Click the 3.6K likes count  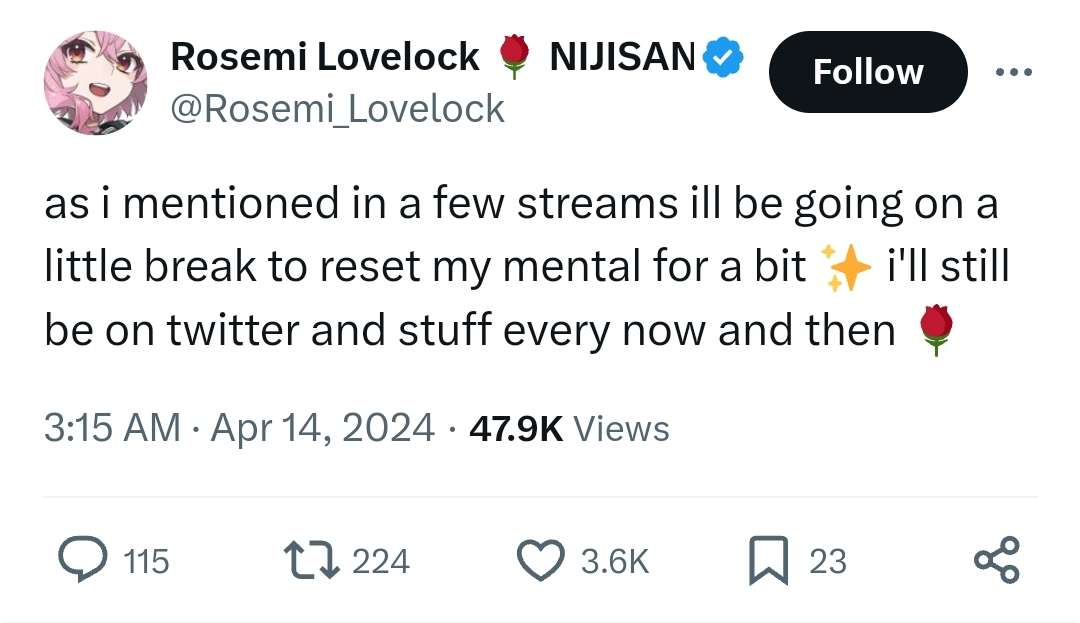coord(614,561)
